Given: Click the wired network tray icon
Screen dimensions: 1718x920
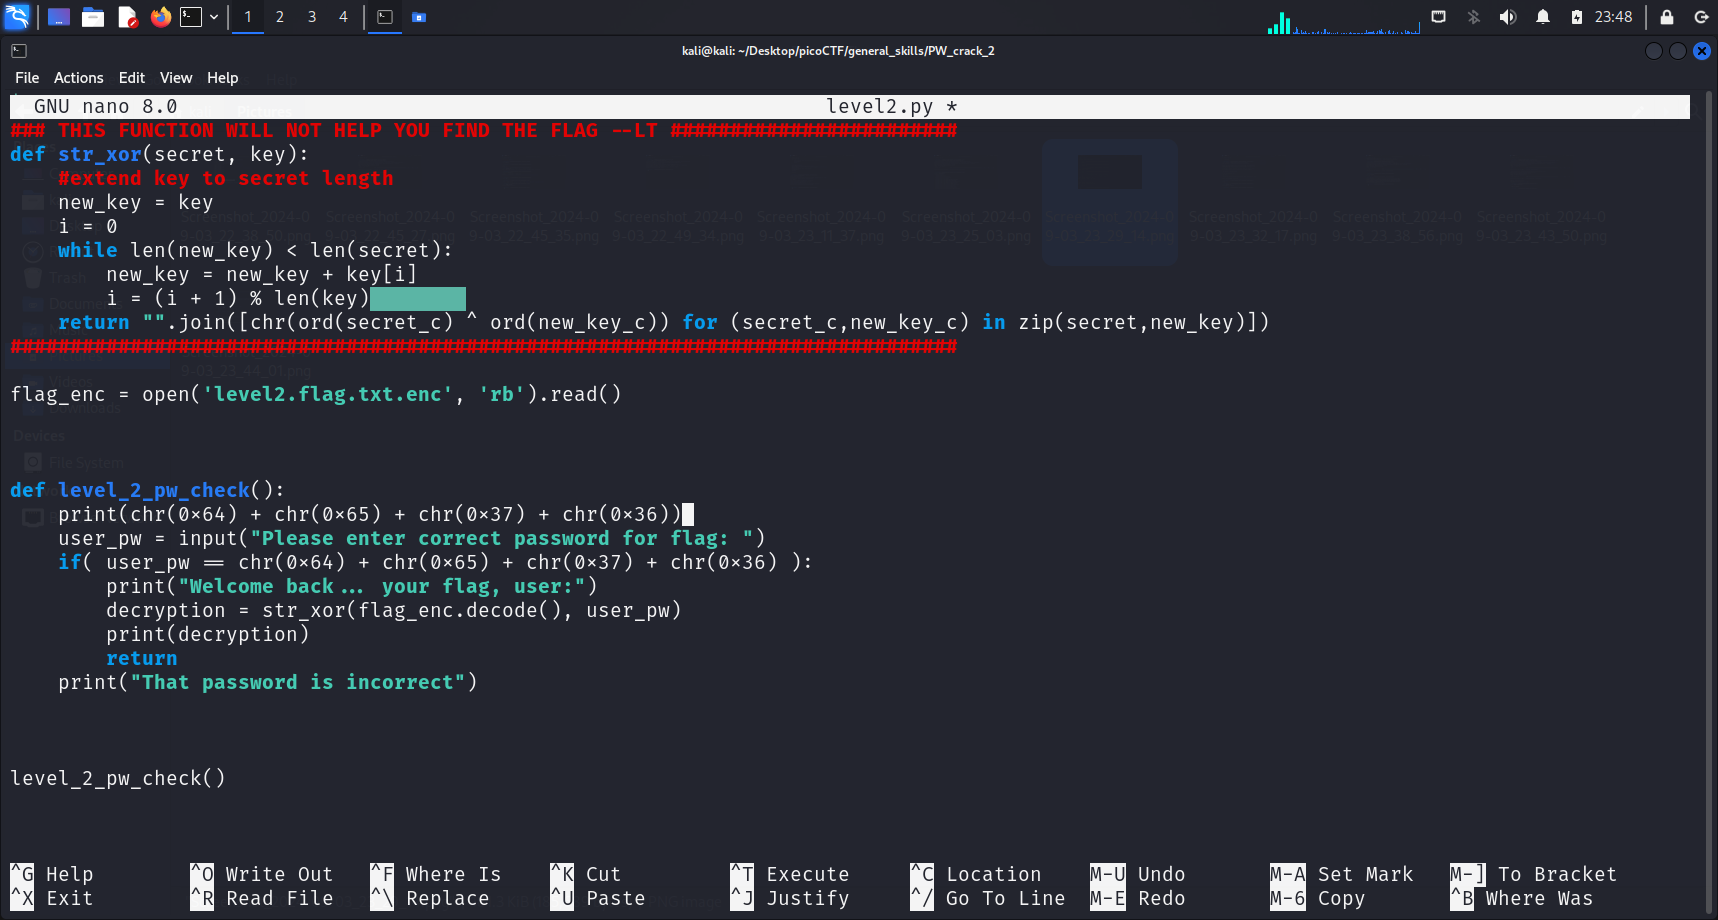Looking at the screenshot, I should (x=1438, y=17).
